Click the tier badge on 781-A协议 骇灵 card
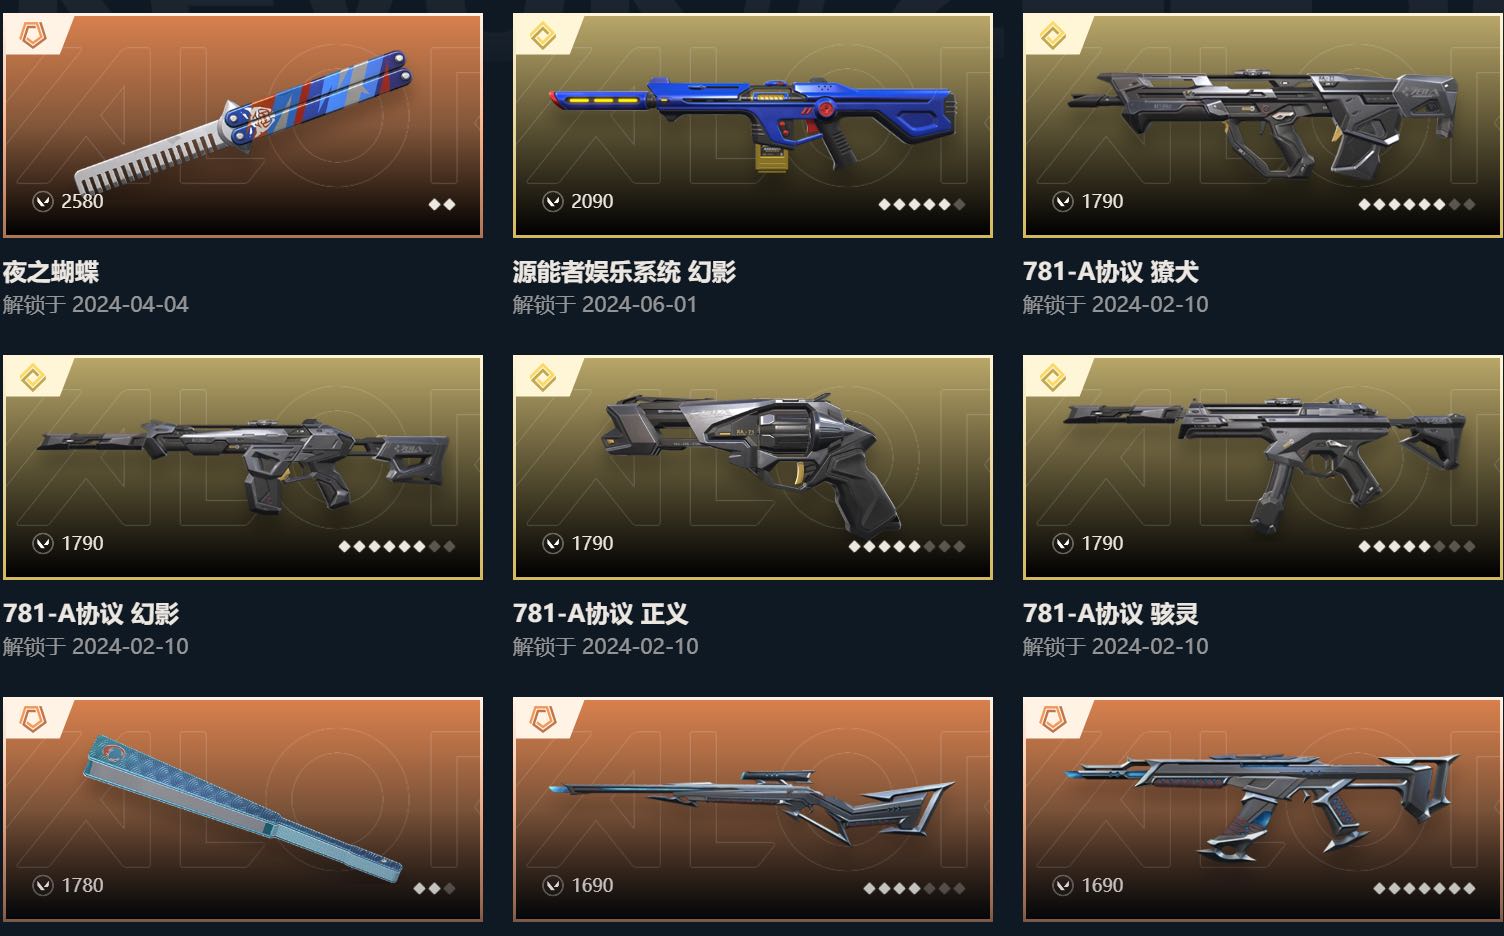This screenshot has height=936, width=1504. click(x=1053, y=379)
